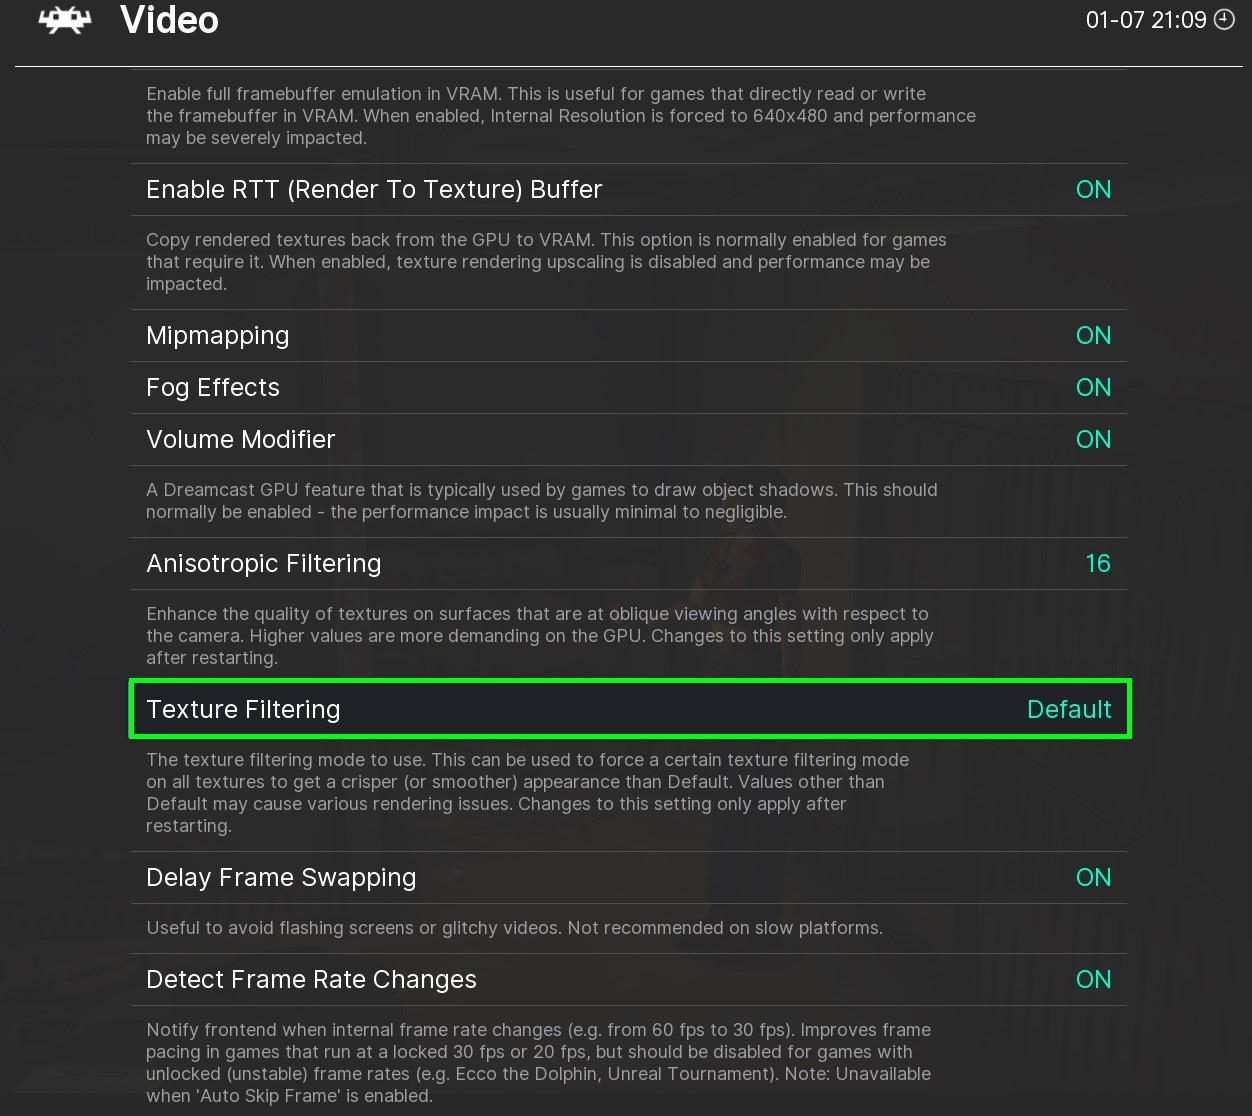Image resolution: width=1252 pixels, height=1116 pixels.
Task: Click the clock icon beside the time
Action: pyautogui.click(x=1224, y=20)
